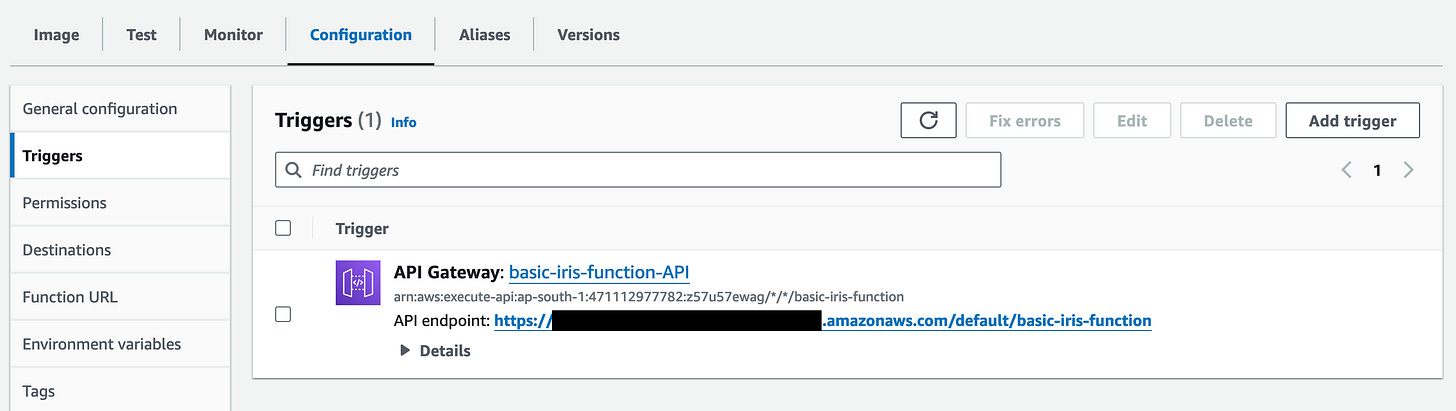Select all triggers using the header checkbox
This screenshot has width=1456, height=411.
pyautogui.click(x=283, y=228)
